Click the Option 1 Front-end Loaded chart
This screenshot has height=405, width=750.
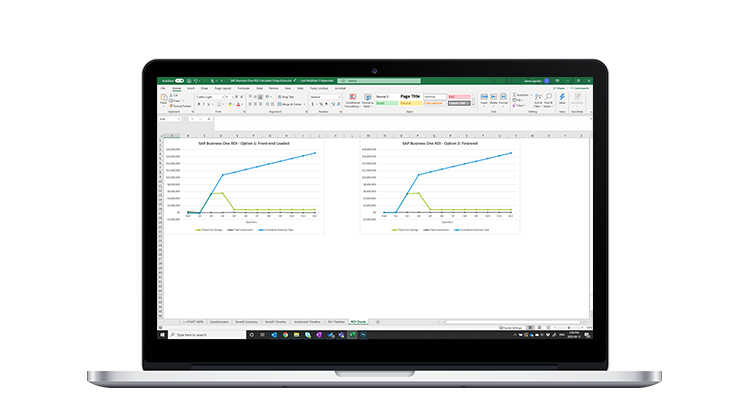click(x=243, y=186)
